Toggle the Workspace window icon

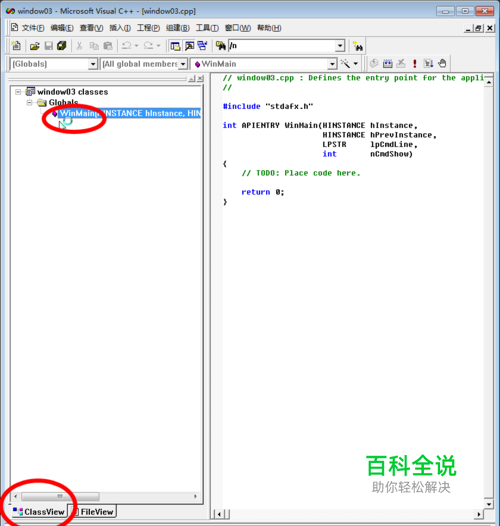(175, 46)
